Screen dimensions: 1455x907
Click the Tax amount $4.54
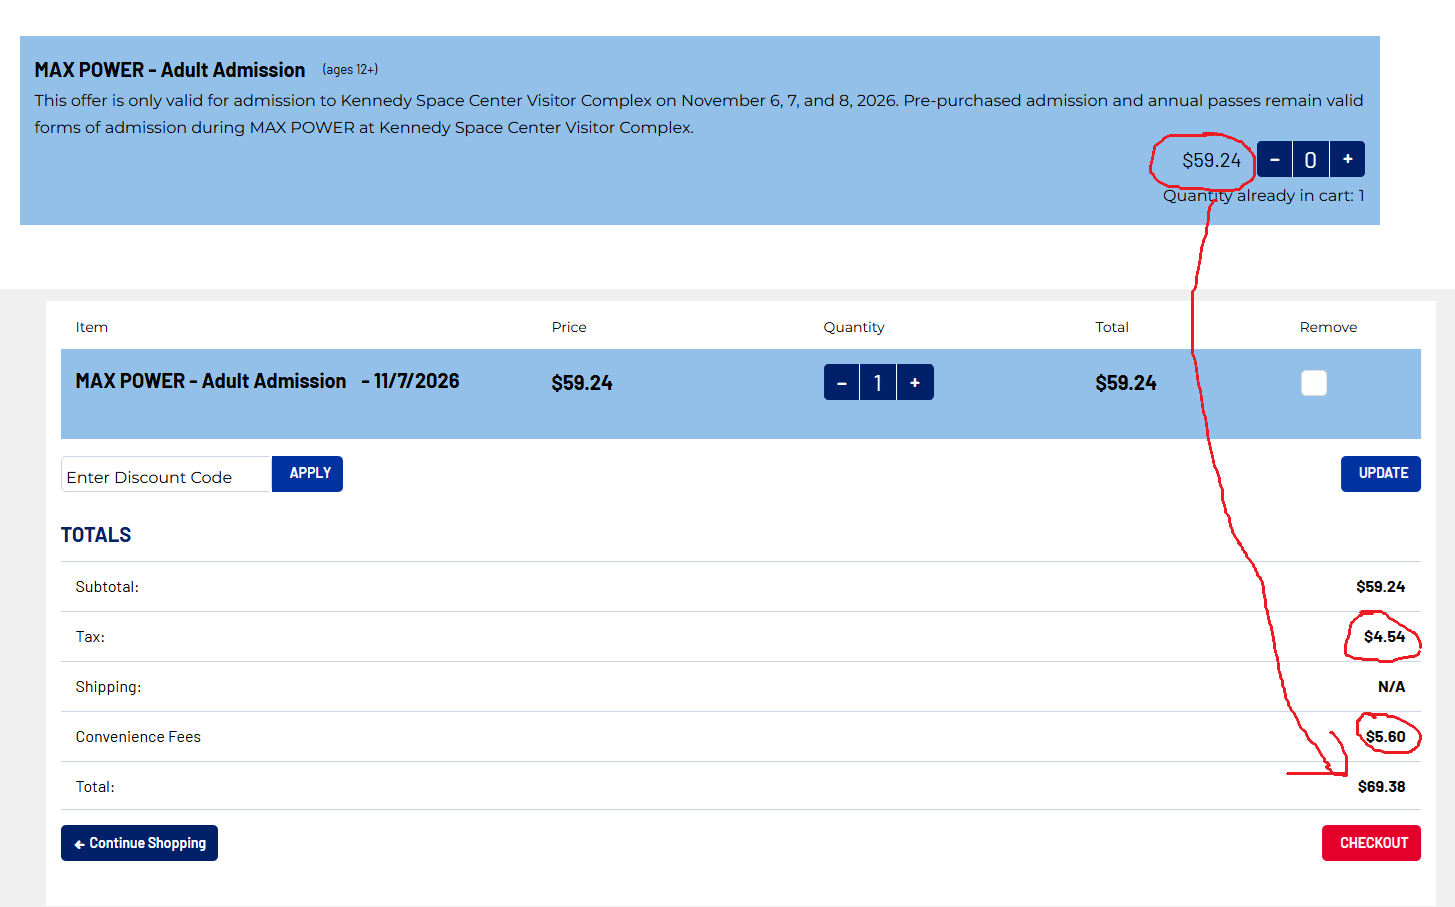(1385, 637)
